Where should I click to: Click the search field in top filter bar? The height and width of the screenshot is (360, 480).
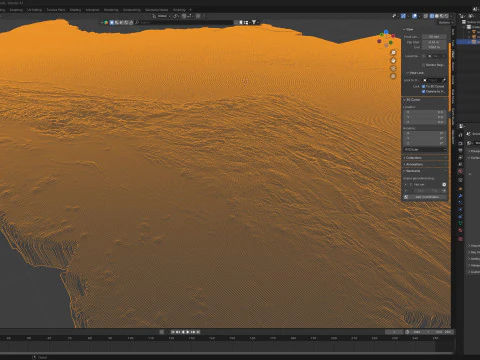click(184, 22)
